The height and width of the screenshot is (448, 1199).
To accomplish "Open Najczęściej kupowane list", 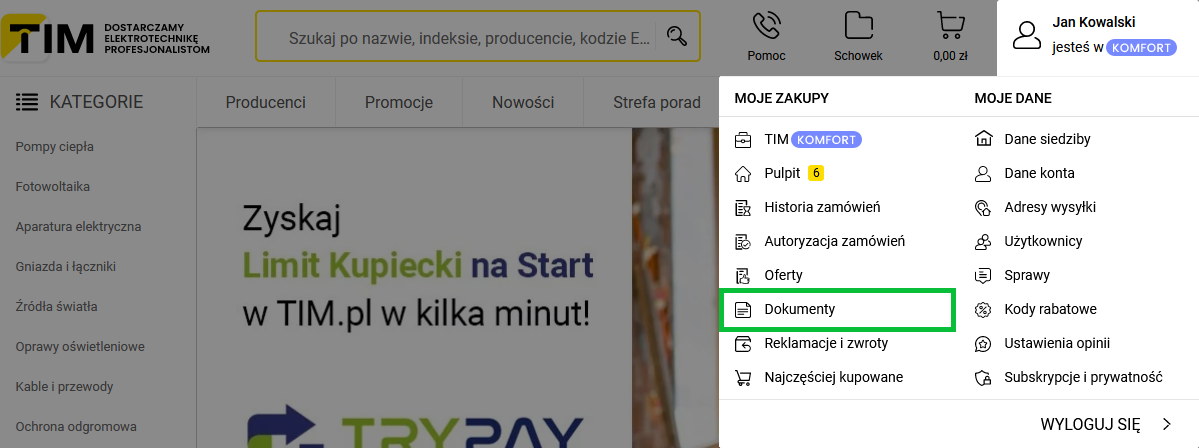I will pyautogui.click(x=833, y=378).
